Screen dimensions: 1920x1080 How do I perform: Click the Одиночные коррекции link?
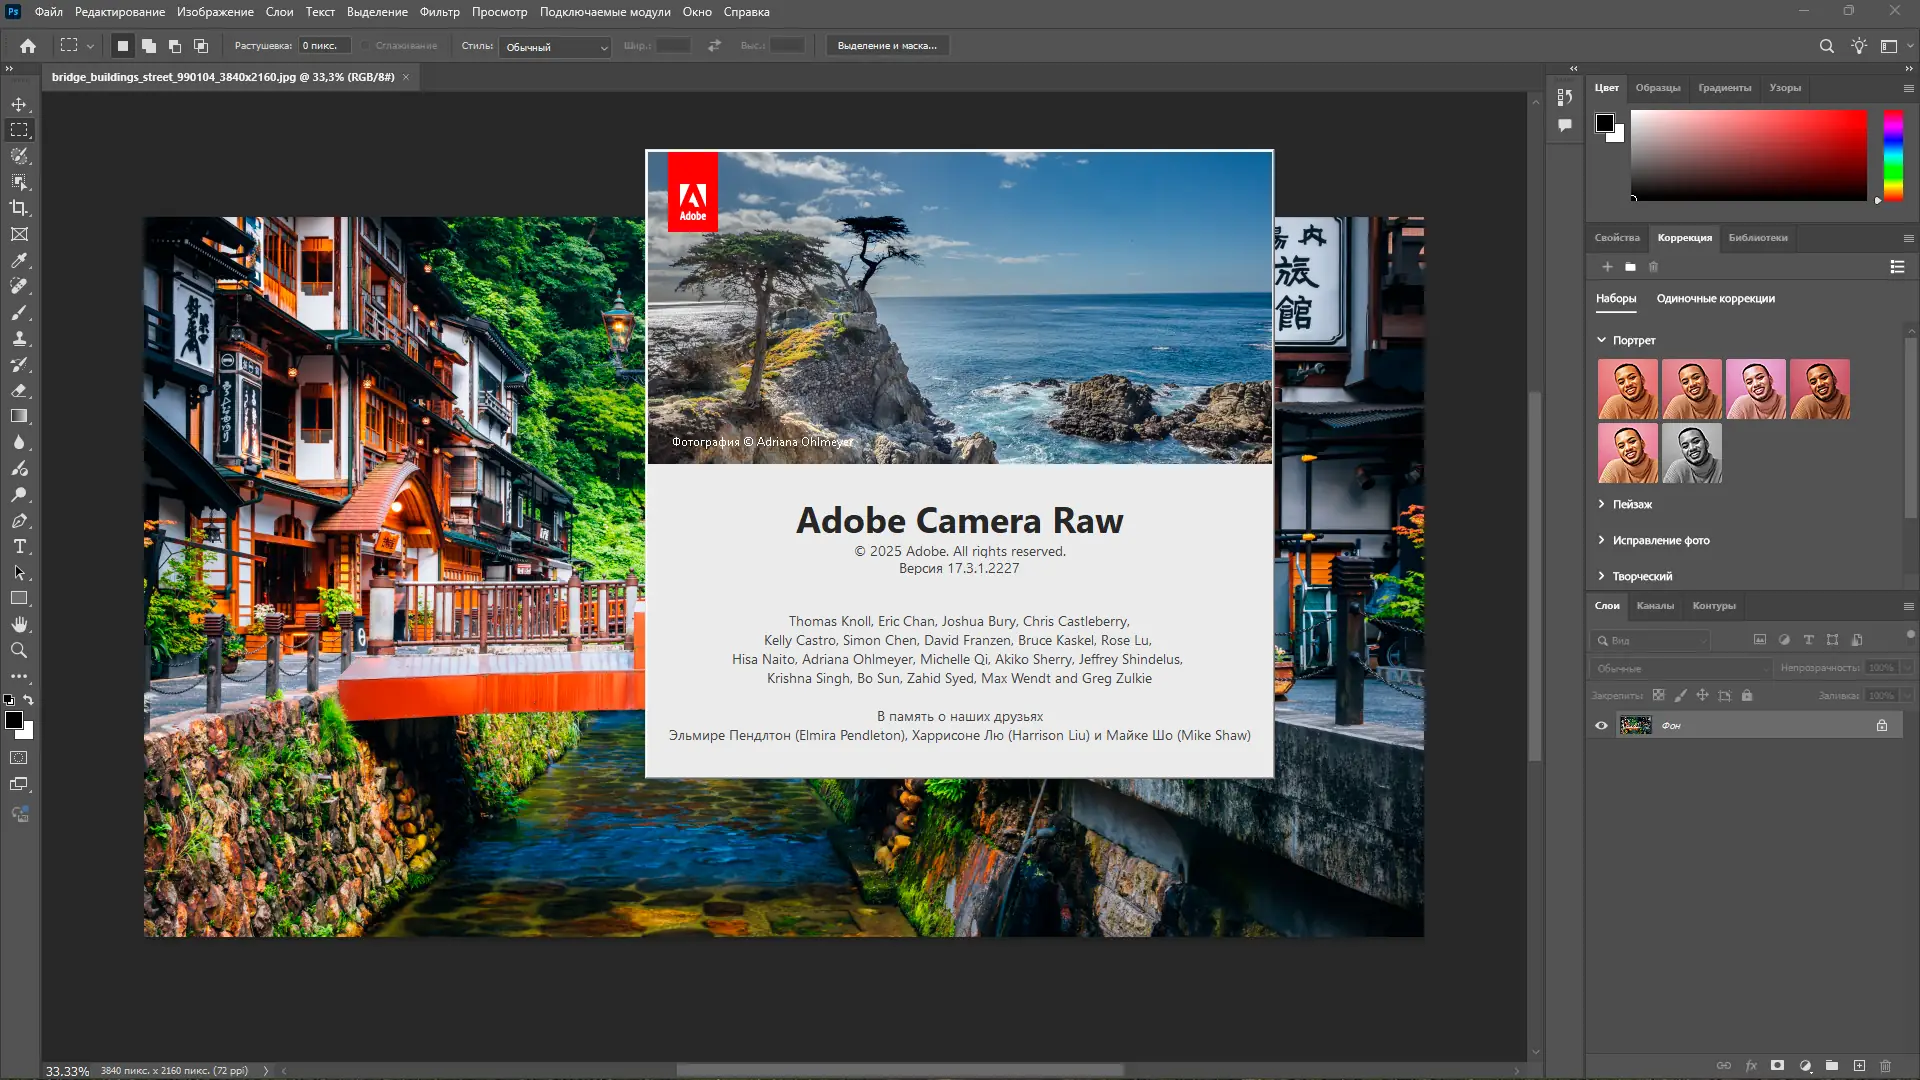tap(1716, 299)
